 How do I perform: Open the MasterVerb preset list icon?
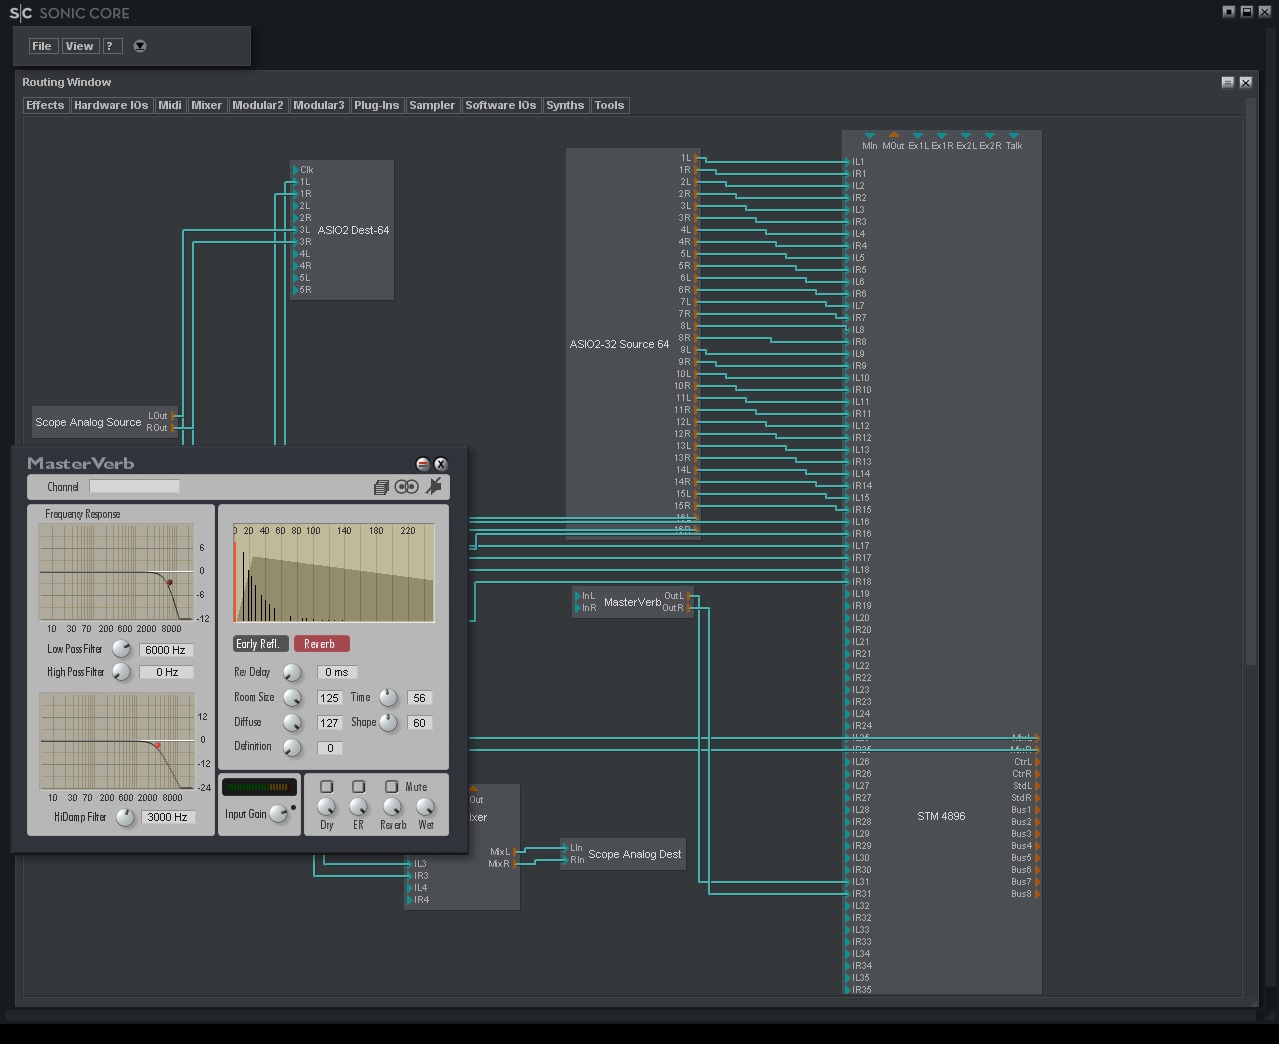click(x=381, y=487)
